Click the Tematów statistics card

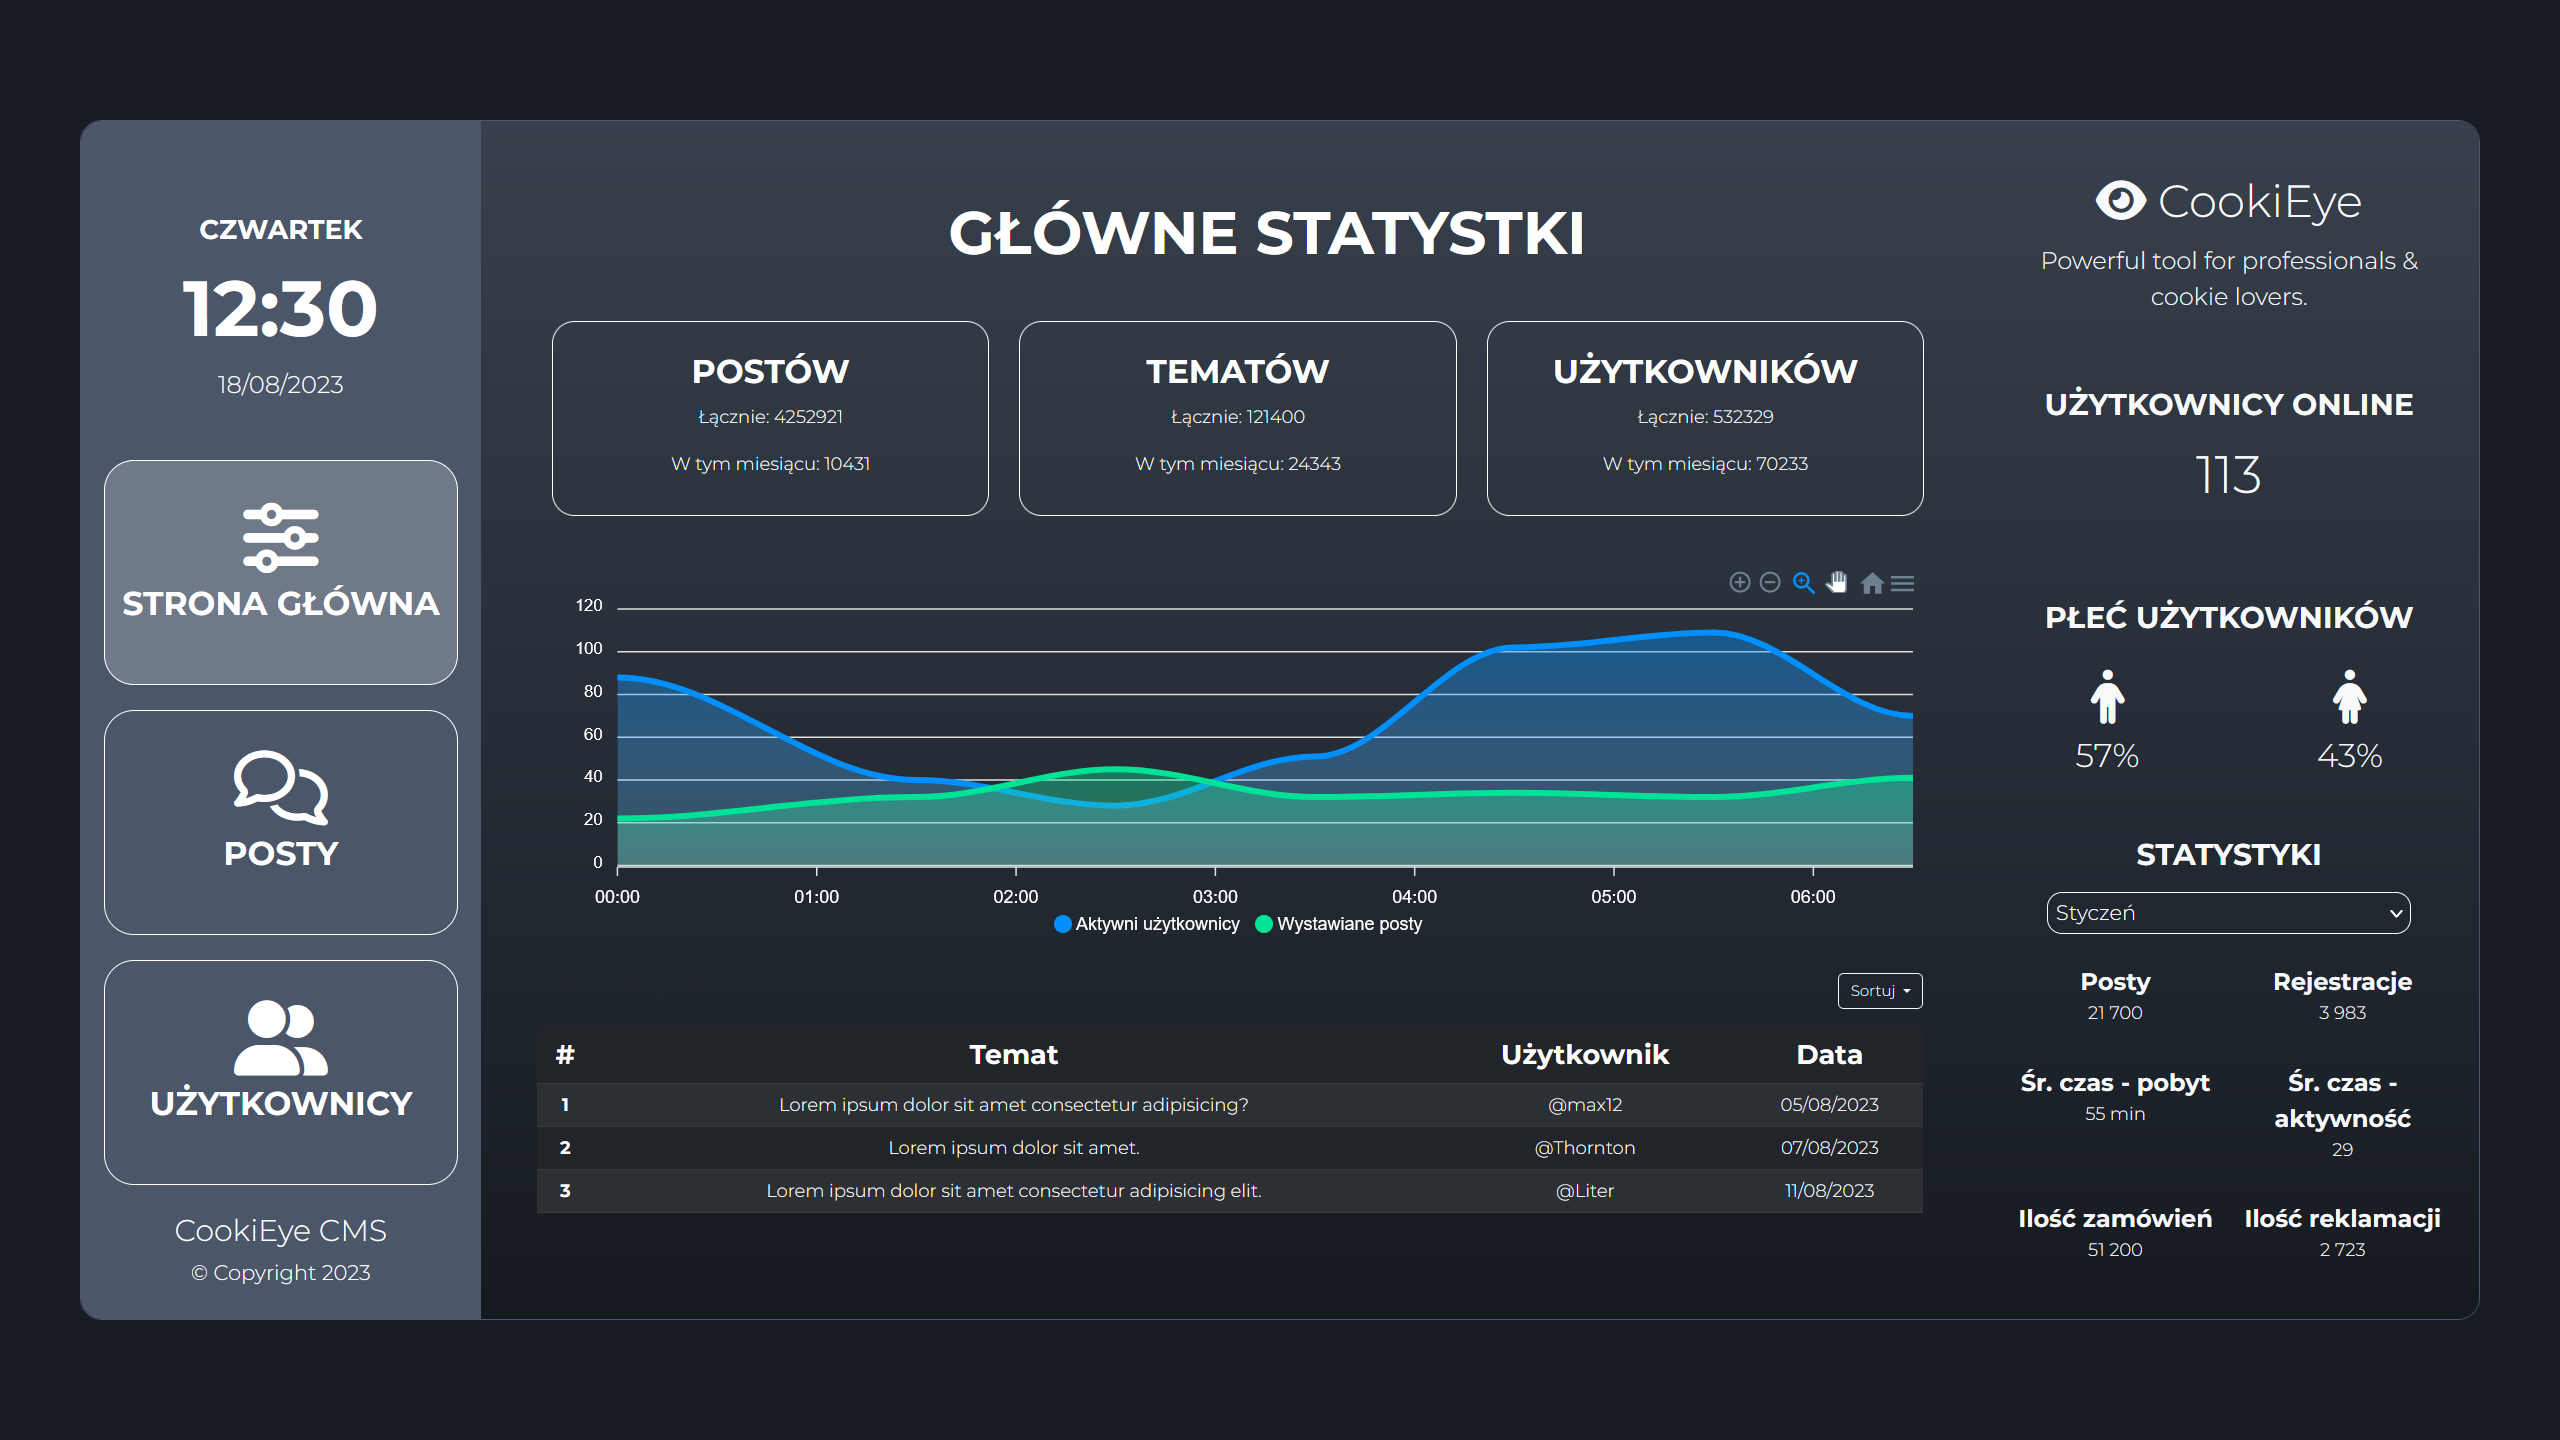1237,418
